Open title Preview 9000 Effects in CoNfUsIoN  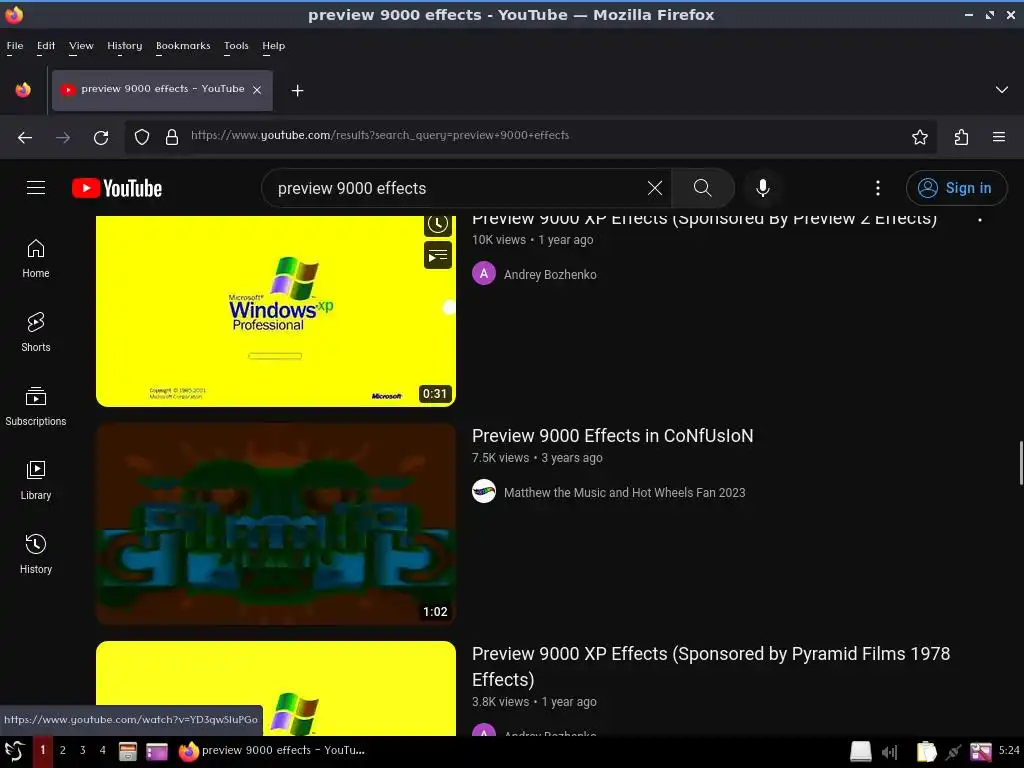coord(613,436)
